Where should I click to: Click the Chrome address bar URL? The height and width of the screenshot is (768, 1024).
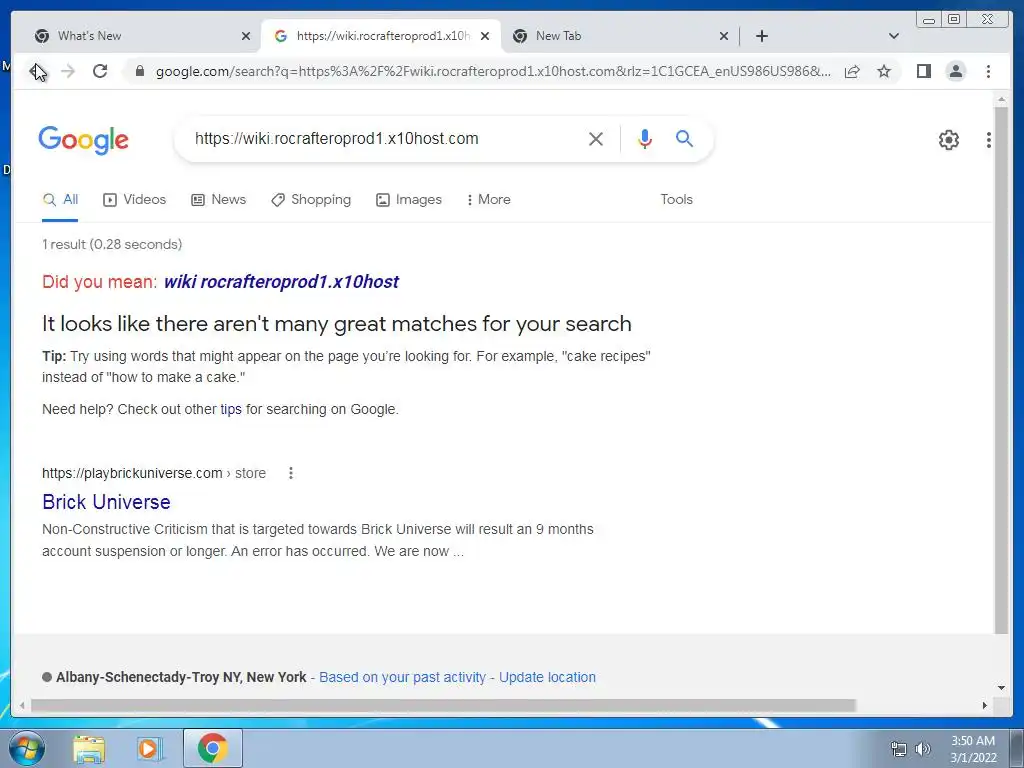(493, 71)
